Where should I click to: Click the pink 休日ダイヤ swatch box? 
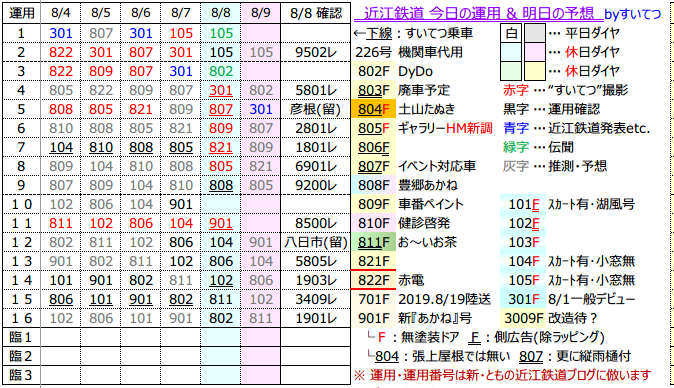[535, 52]
